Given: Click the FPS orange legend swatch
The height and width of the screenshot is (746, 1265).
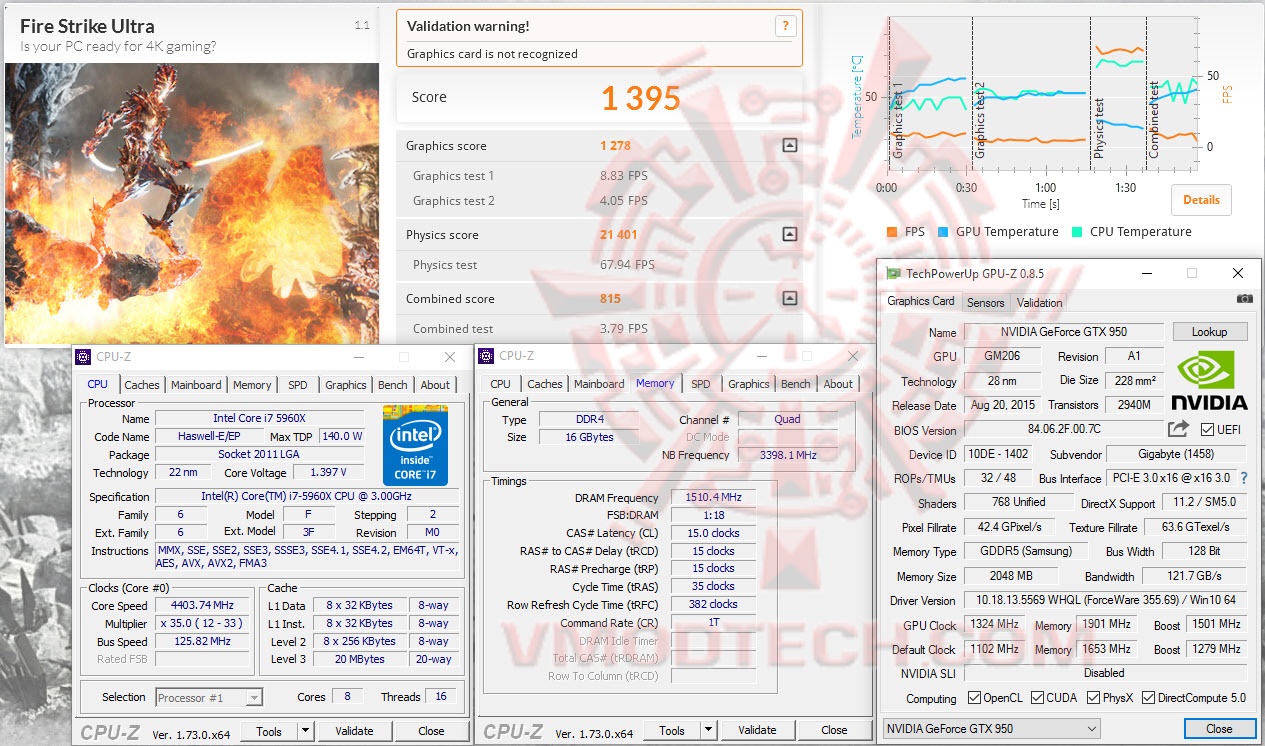Looking at the screenshot, I should (892, 232).
